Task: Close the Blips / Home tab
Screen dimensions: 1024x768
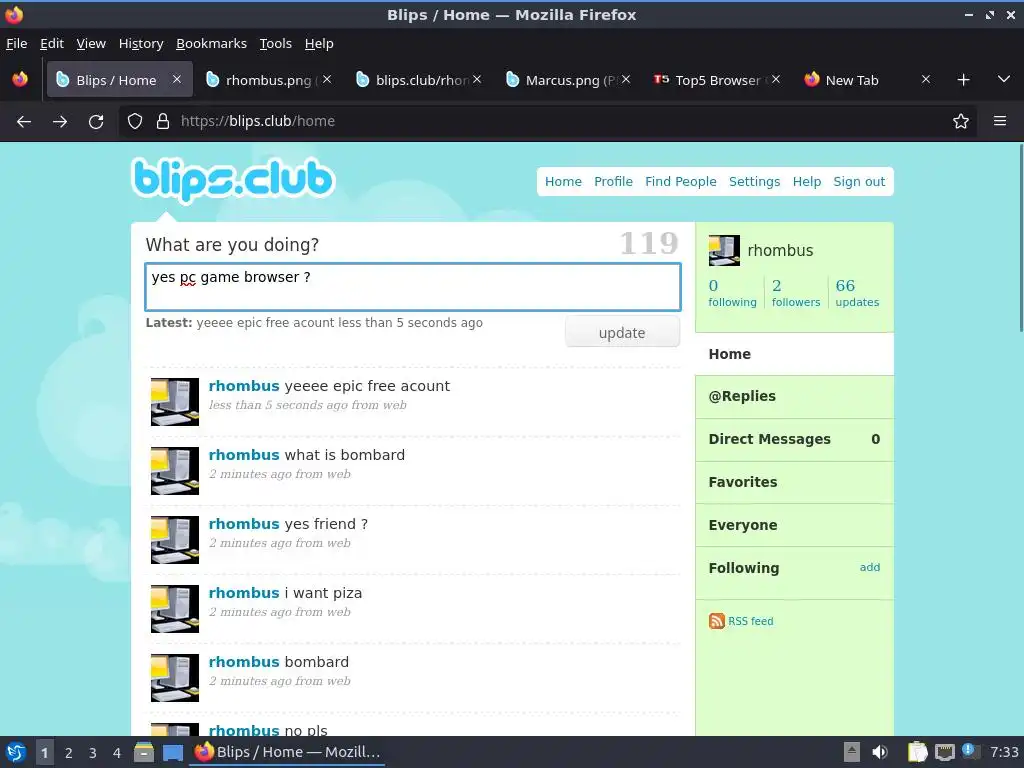Action: coord(176,80)
